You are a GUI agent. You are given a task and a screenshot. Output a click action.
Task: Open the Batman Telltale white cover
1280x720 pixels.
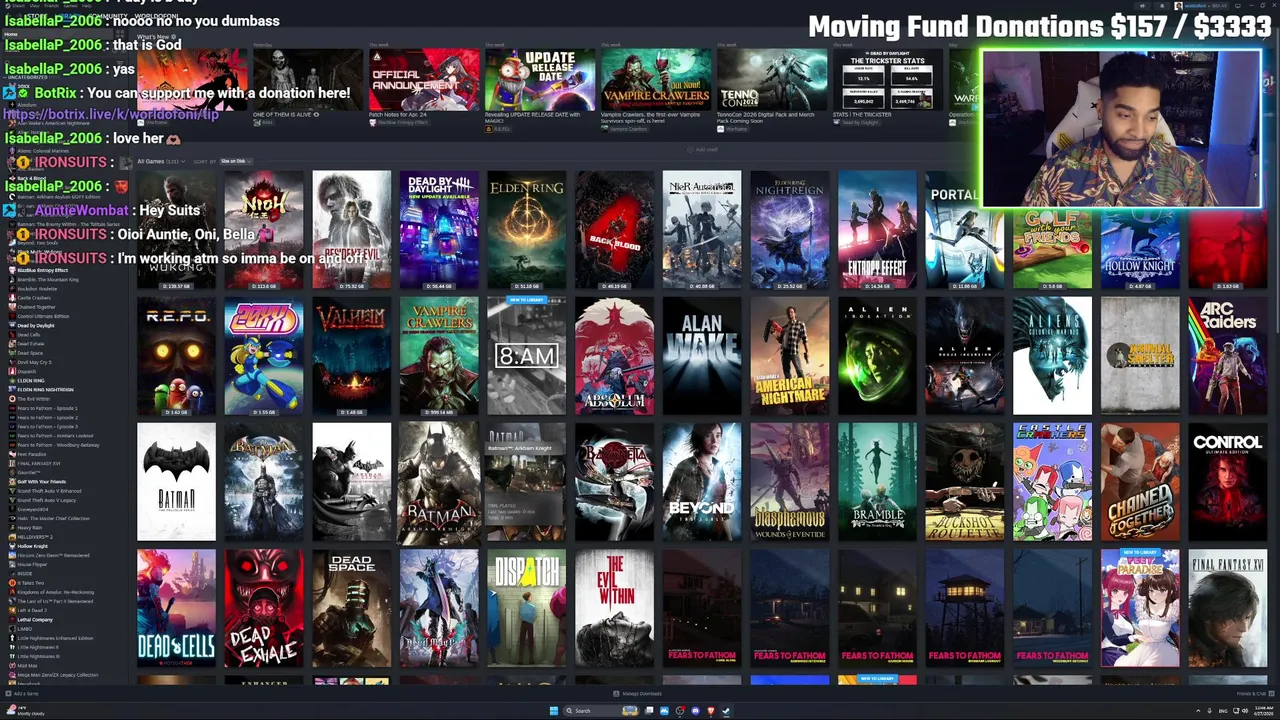click(176, 482)
